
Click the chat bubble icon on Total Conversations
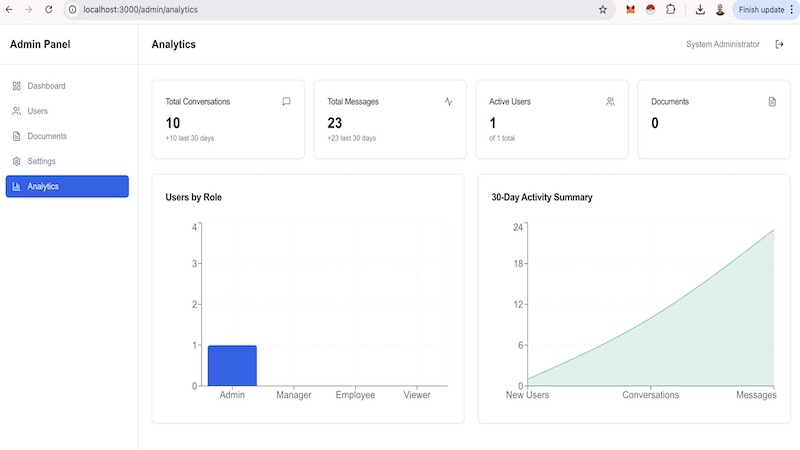pos(286,102)
